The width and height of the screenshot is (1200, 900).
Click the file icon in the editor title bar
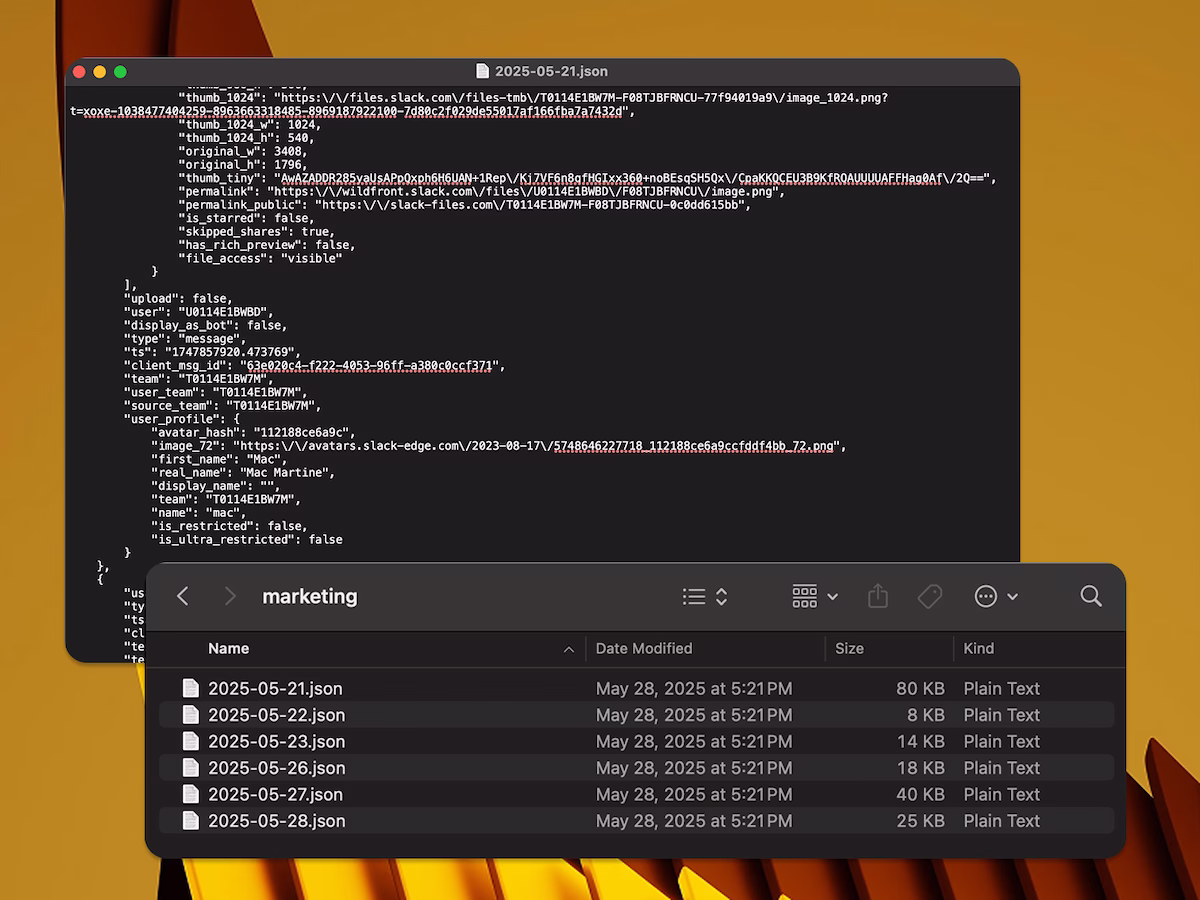point(480,71)
